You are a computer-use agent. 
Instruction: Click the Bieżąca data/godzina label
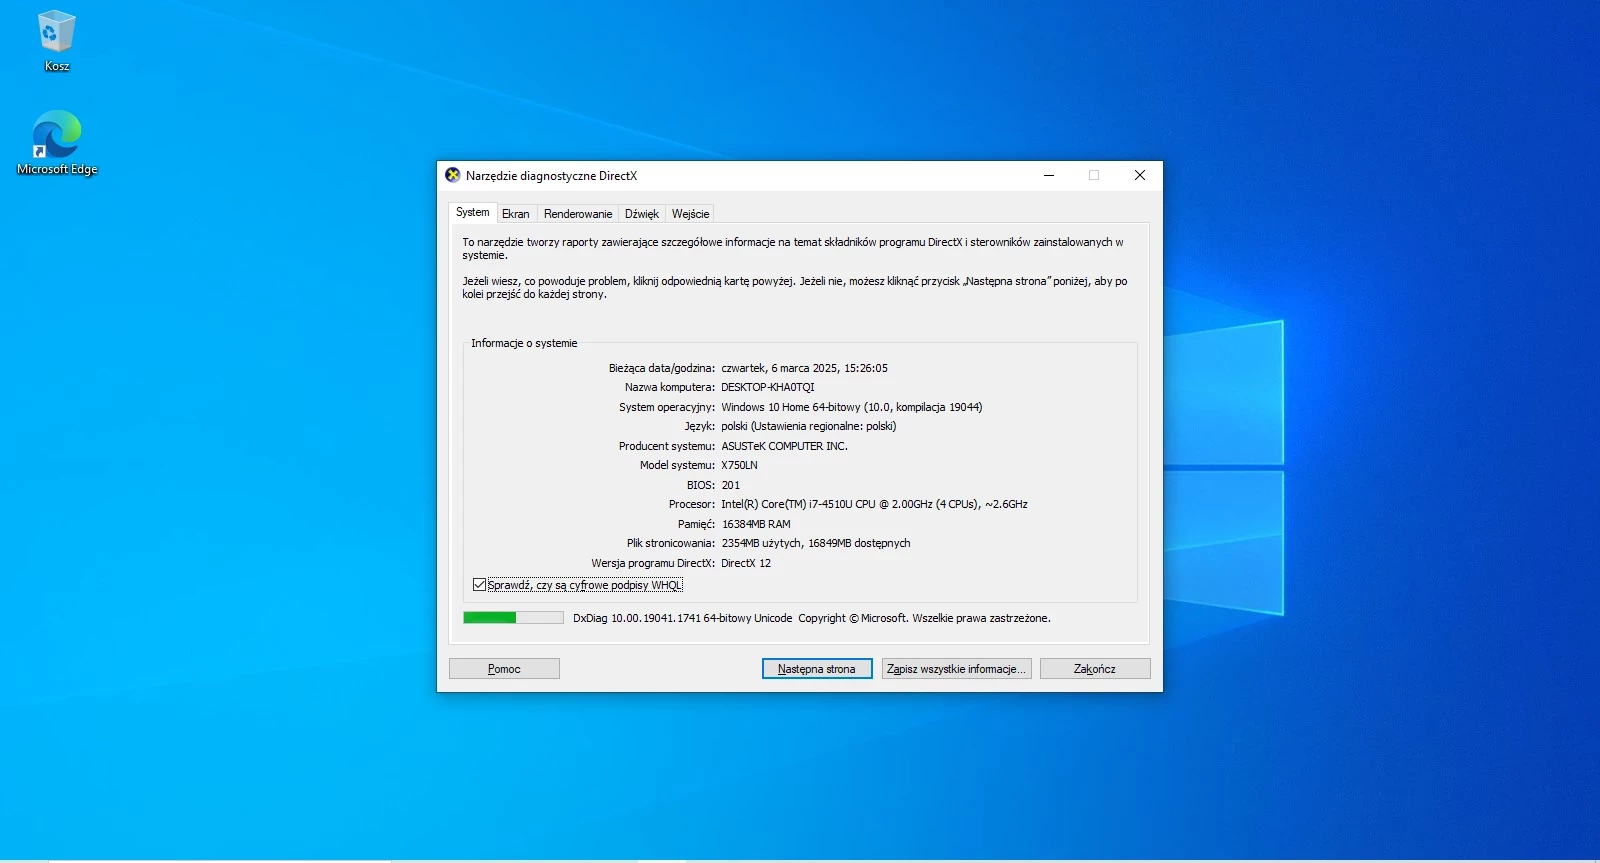pos(662,368)
